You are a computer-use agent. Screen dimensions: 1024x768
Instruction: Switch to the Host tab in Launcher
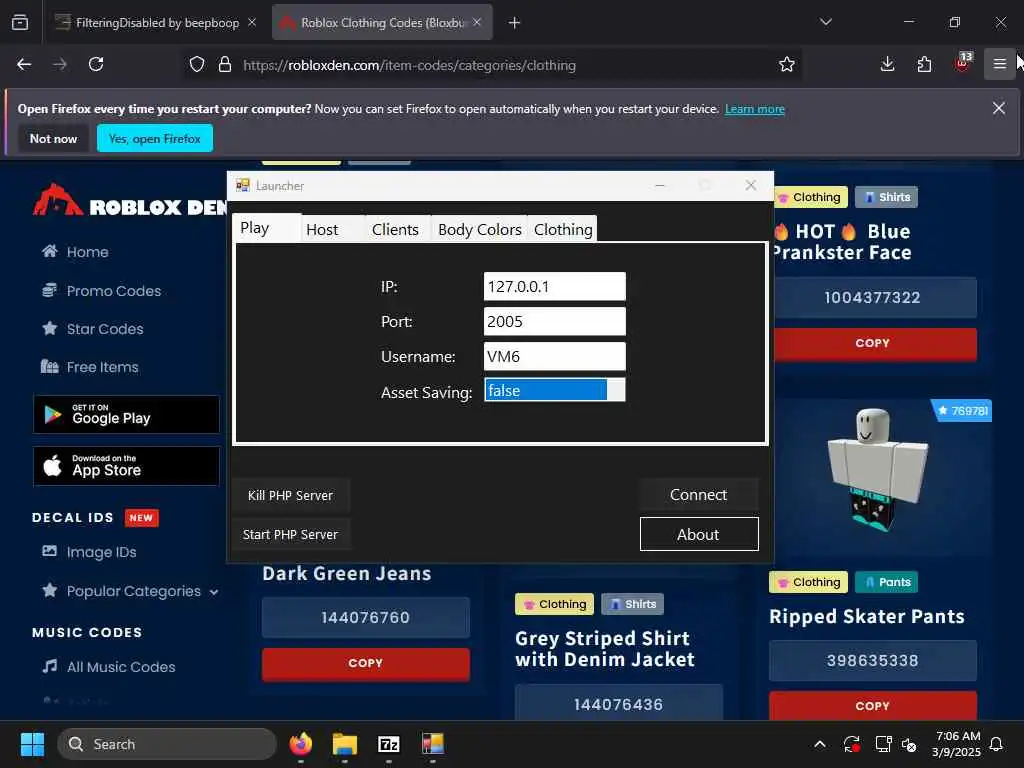(333, 229)
